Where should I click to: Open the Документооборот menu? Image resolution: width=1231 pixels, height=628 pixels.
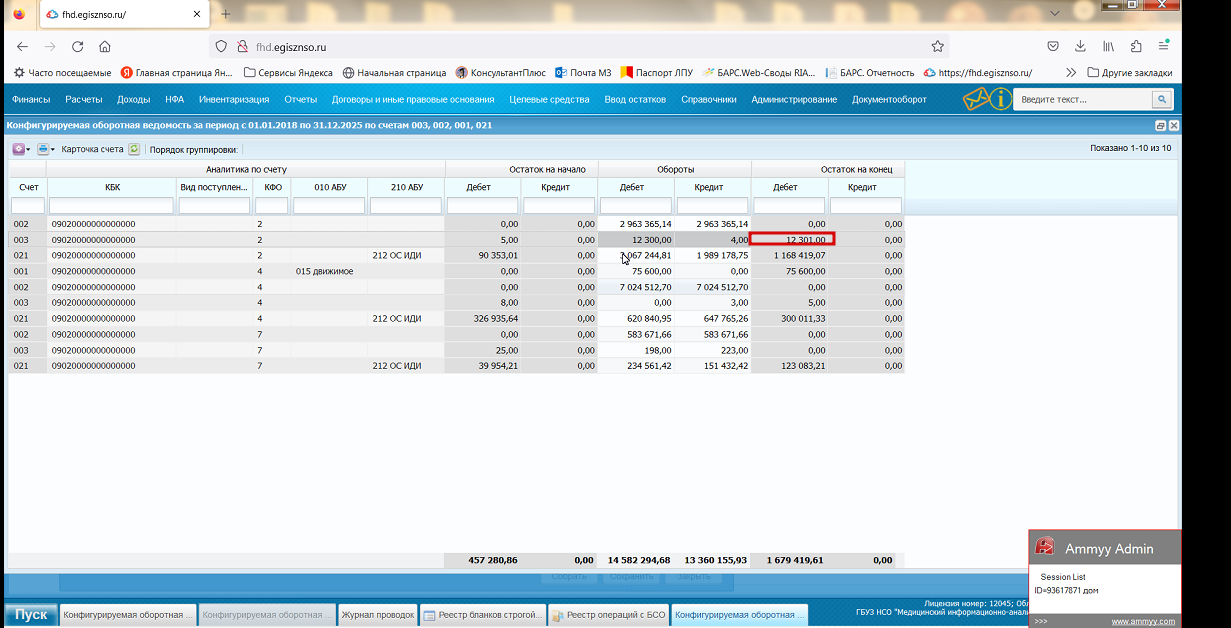889,100
